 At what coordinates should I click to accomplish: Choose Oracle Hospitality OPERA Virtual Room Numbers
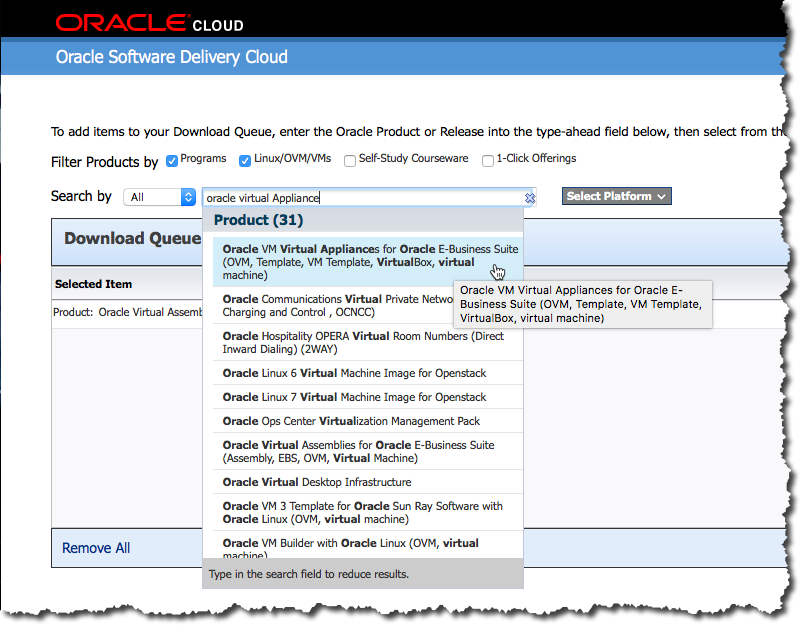click(368, 343)
